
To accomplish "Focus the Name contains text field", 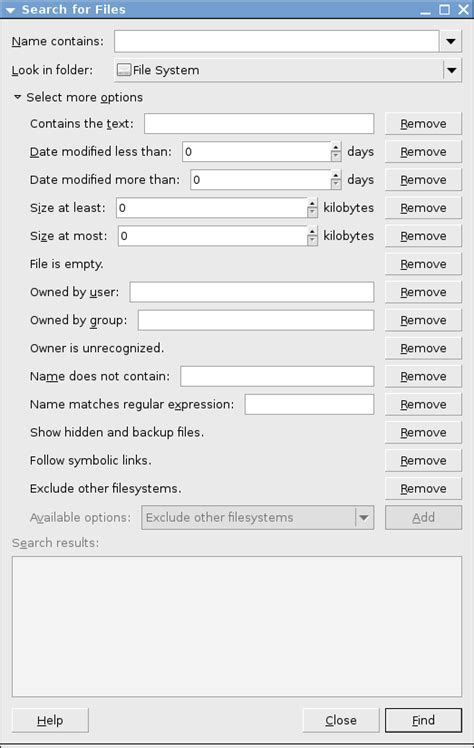I will pos(276,42).
